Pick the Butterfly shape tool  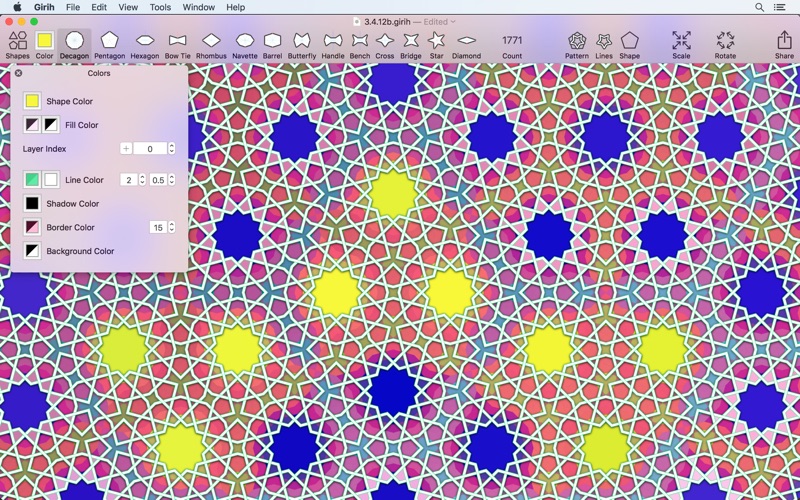[302, 44]
